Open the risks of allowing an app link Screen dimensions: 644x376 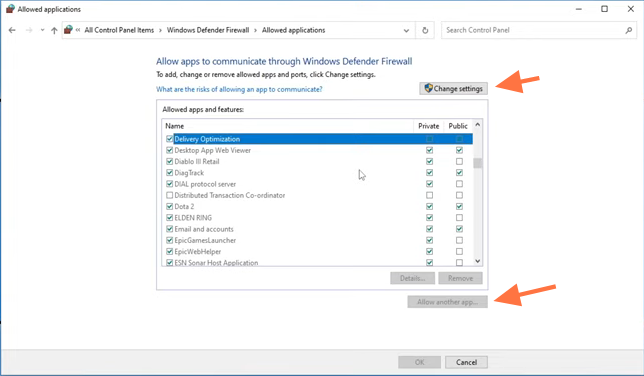point(239,89)
